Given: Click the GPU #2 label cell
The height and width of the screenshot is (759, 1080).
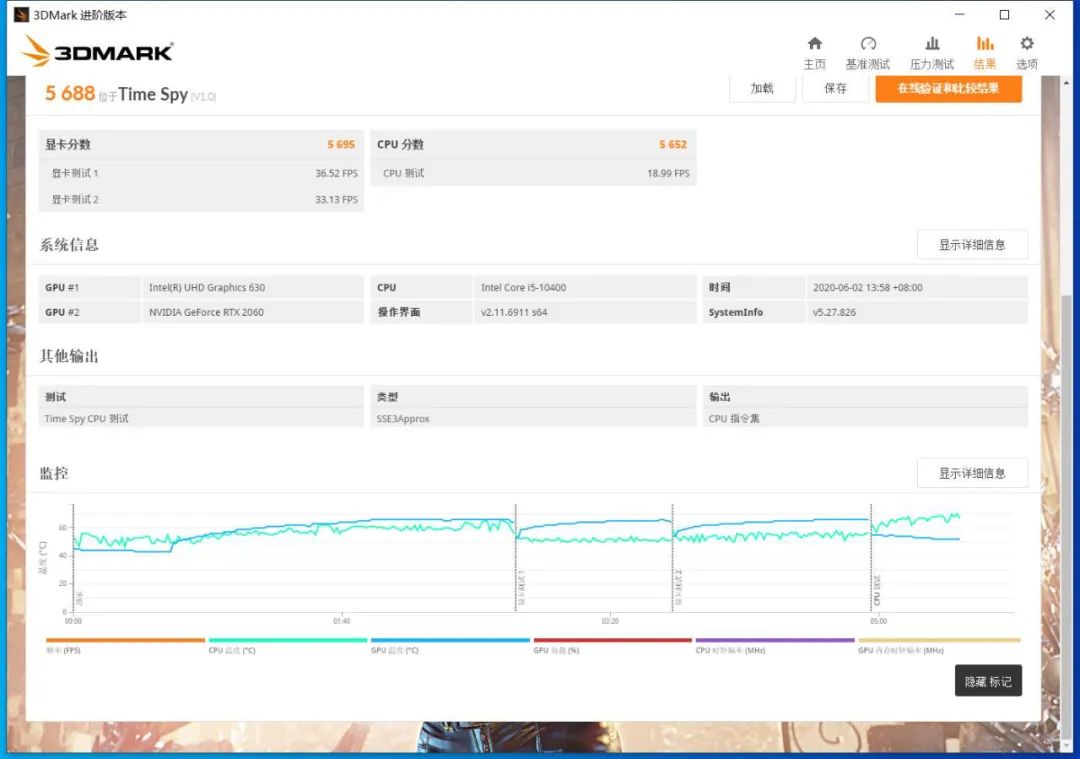Looking at the screenshot, I should [90, 312].
